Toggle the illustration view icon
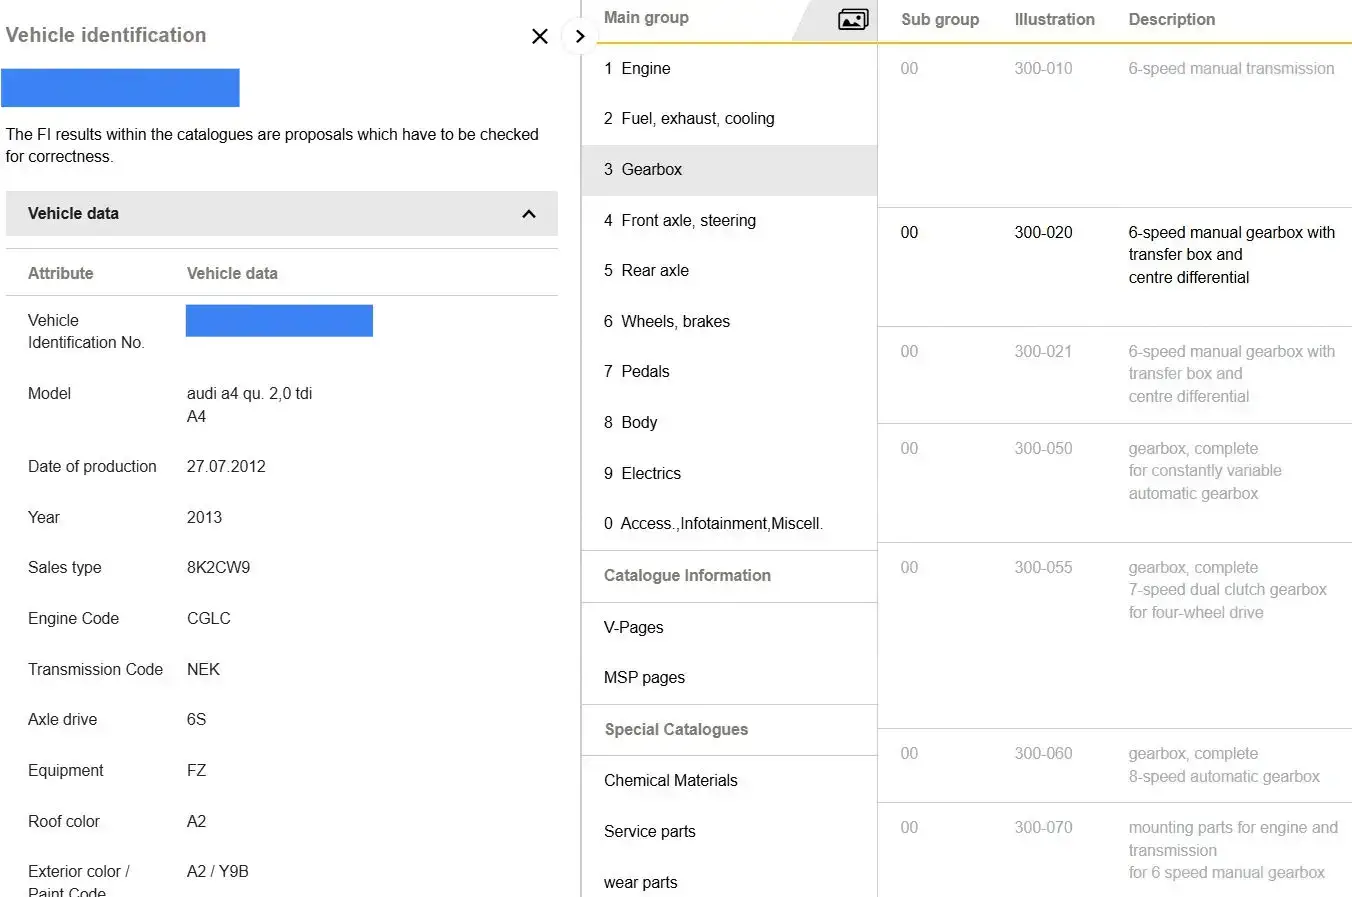1352x897 pixels. [853, 19]
